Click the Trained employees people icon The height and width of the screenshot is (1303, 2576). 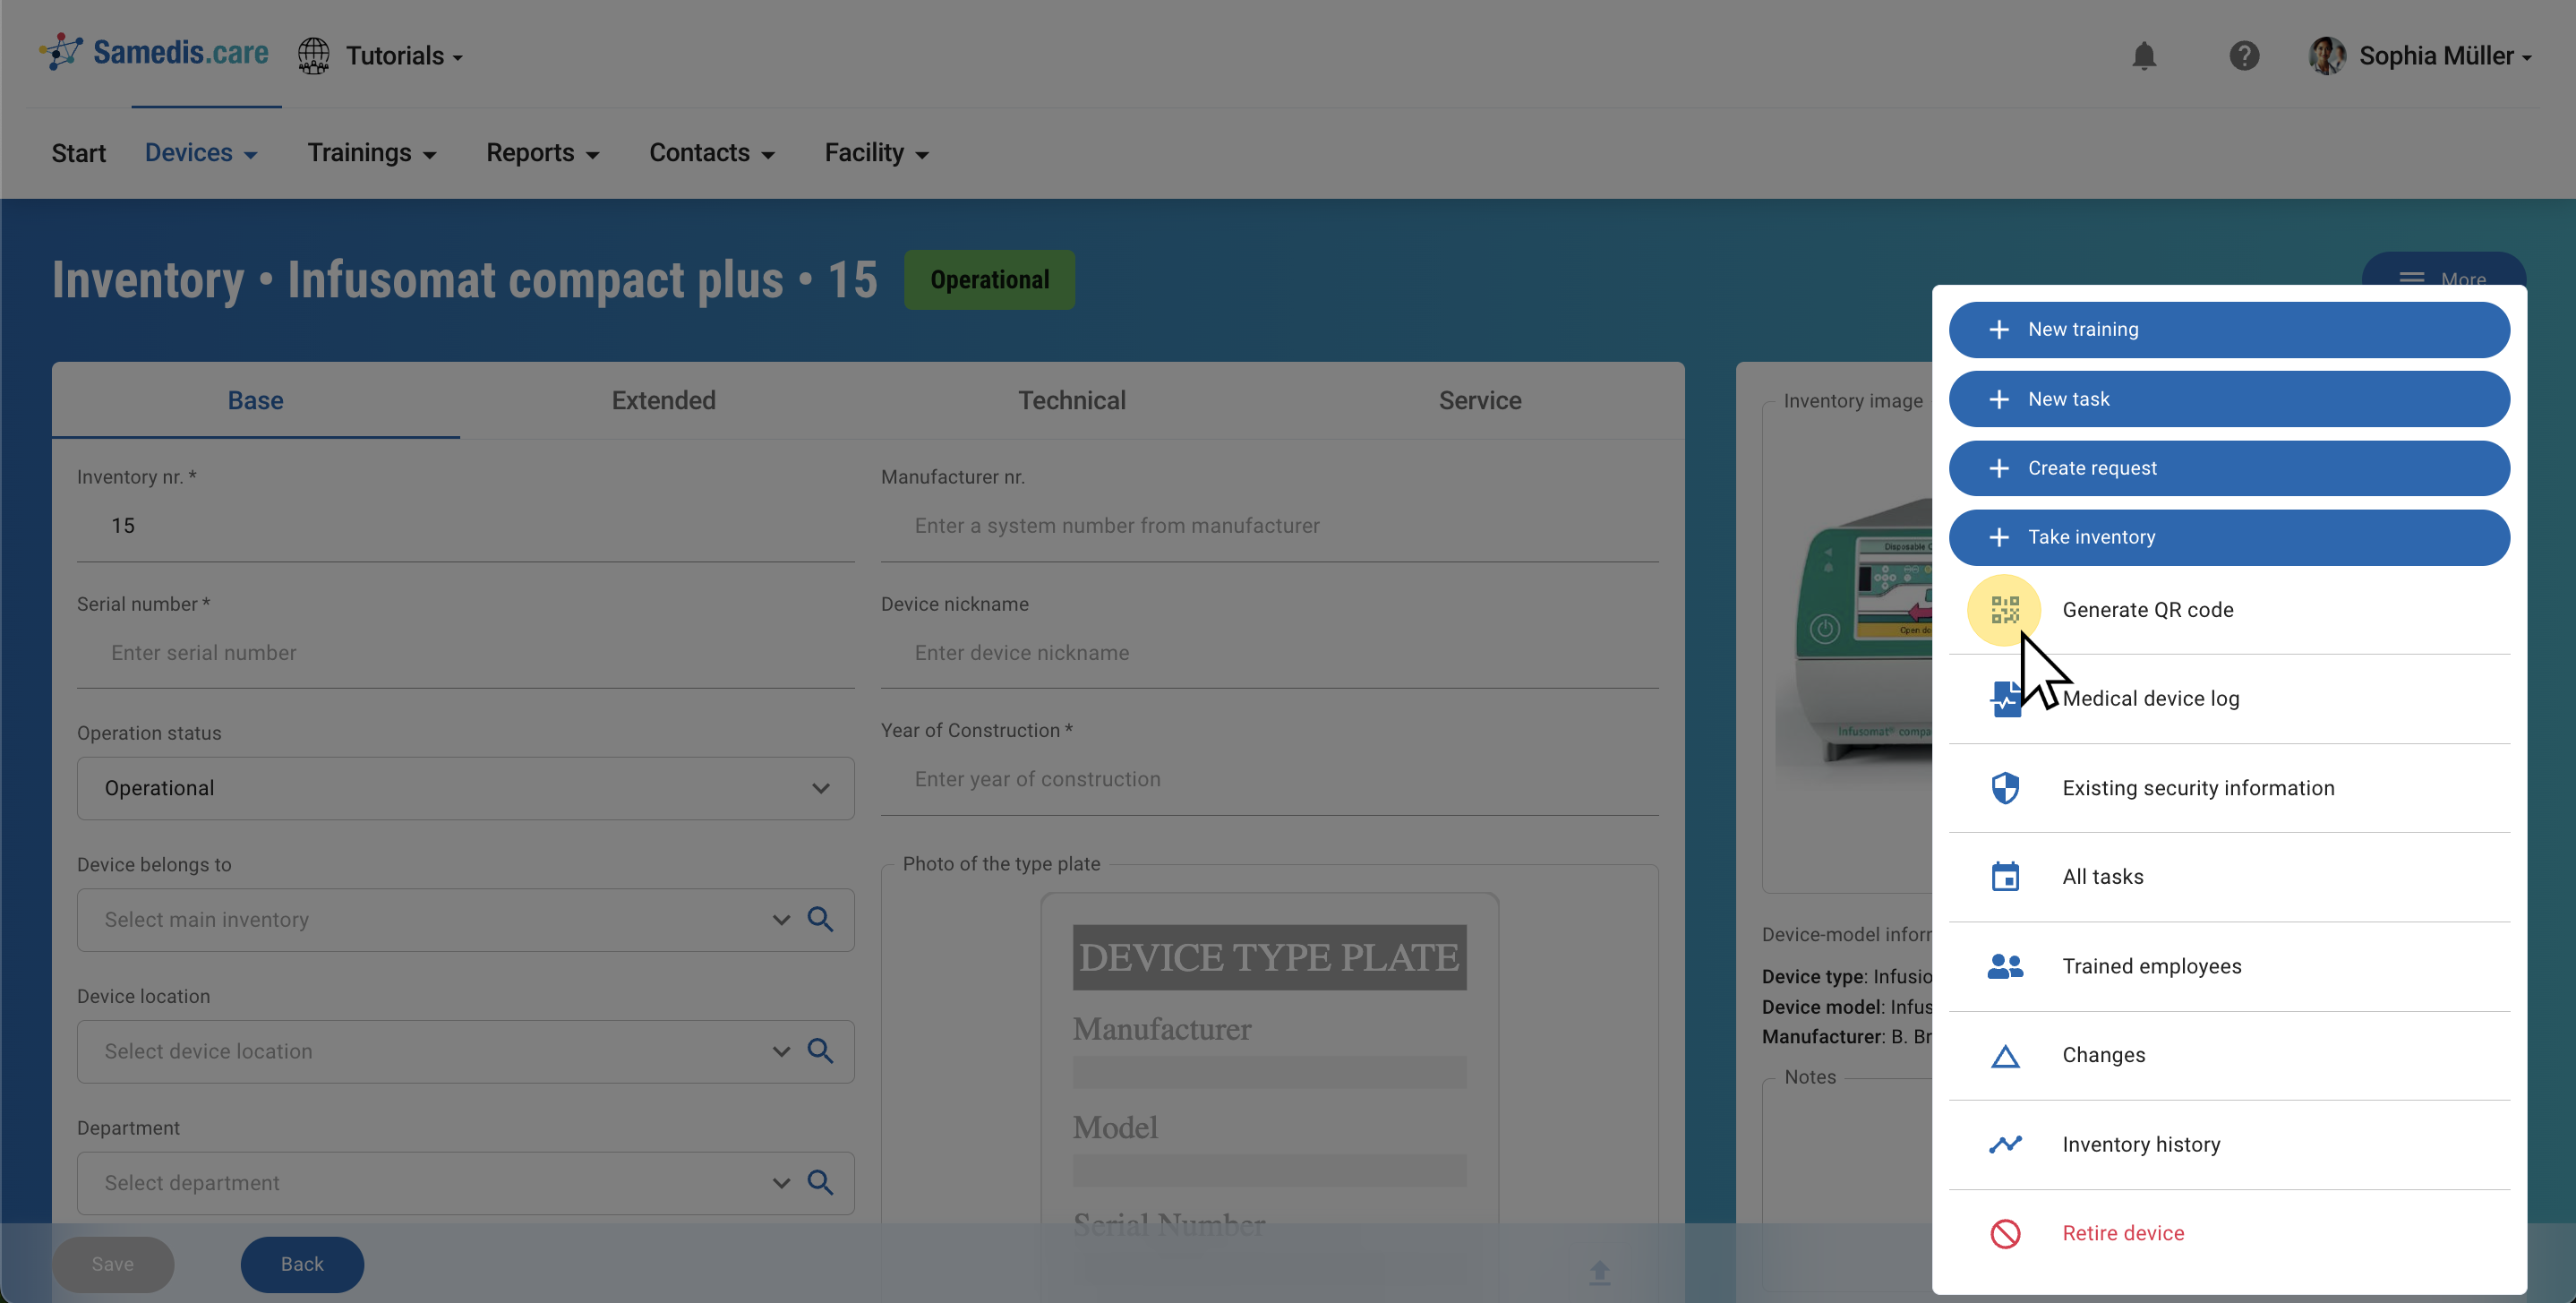2004,966
